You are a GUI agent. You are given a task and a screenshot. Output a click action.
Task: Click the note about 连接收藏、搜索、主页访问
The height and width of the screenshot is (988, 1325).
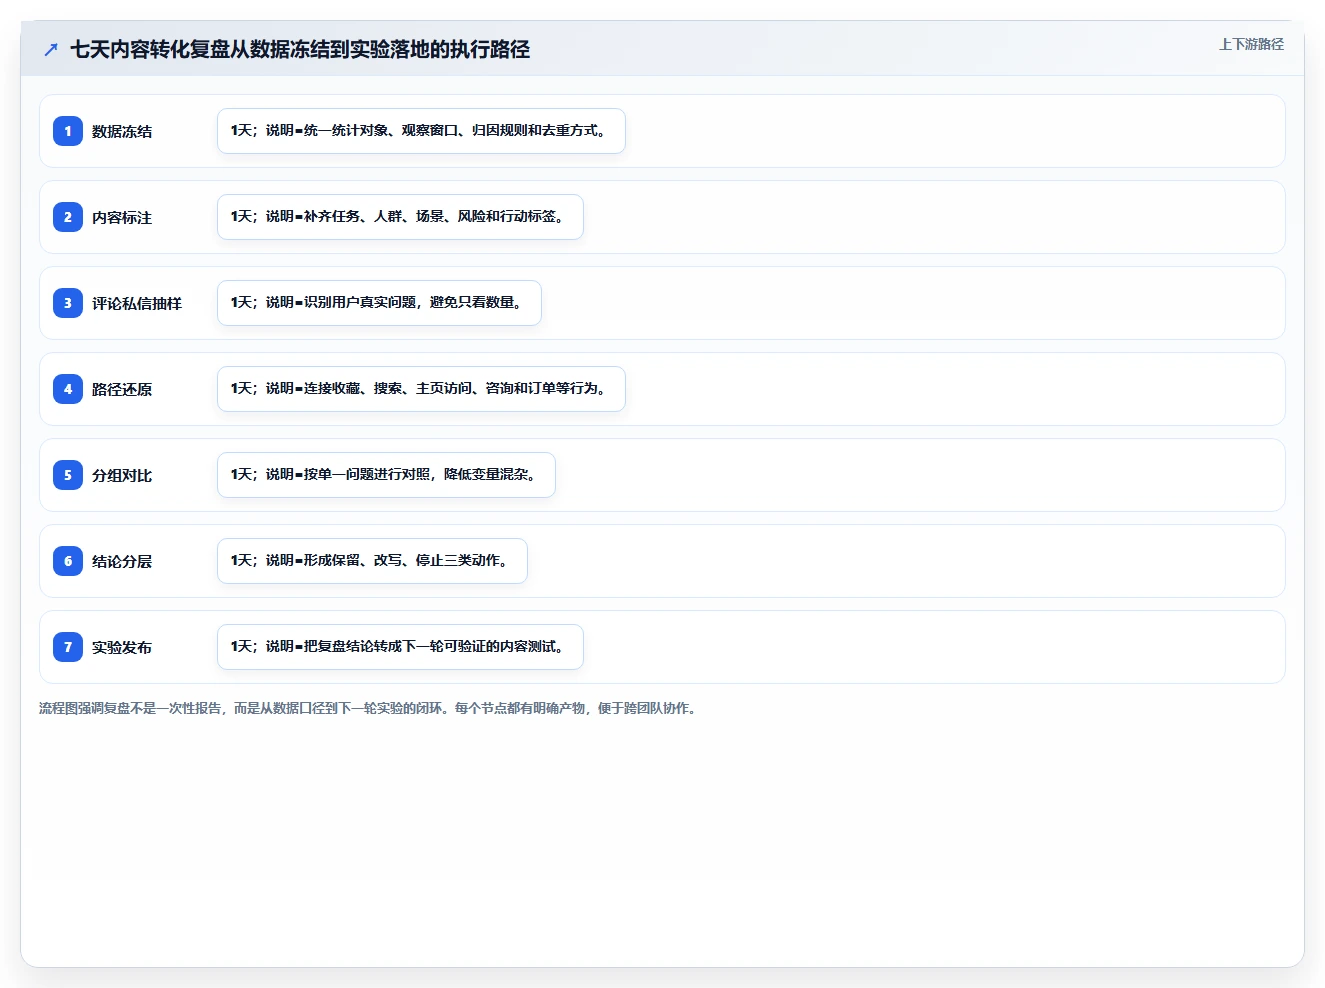(421, 389)
